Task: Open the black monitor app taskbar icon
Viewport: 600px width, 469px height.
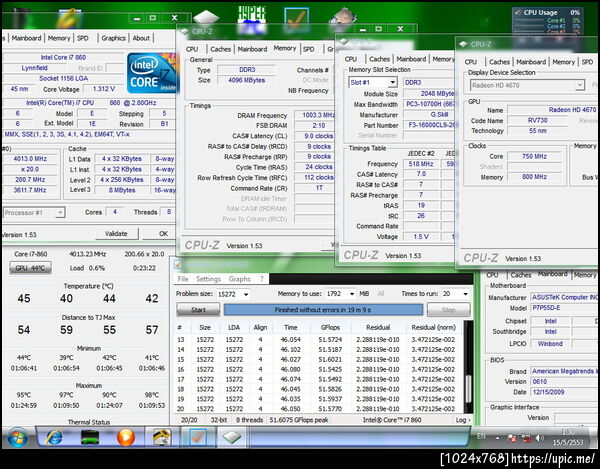Action: pos(90,437)
